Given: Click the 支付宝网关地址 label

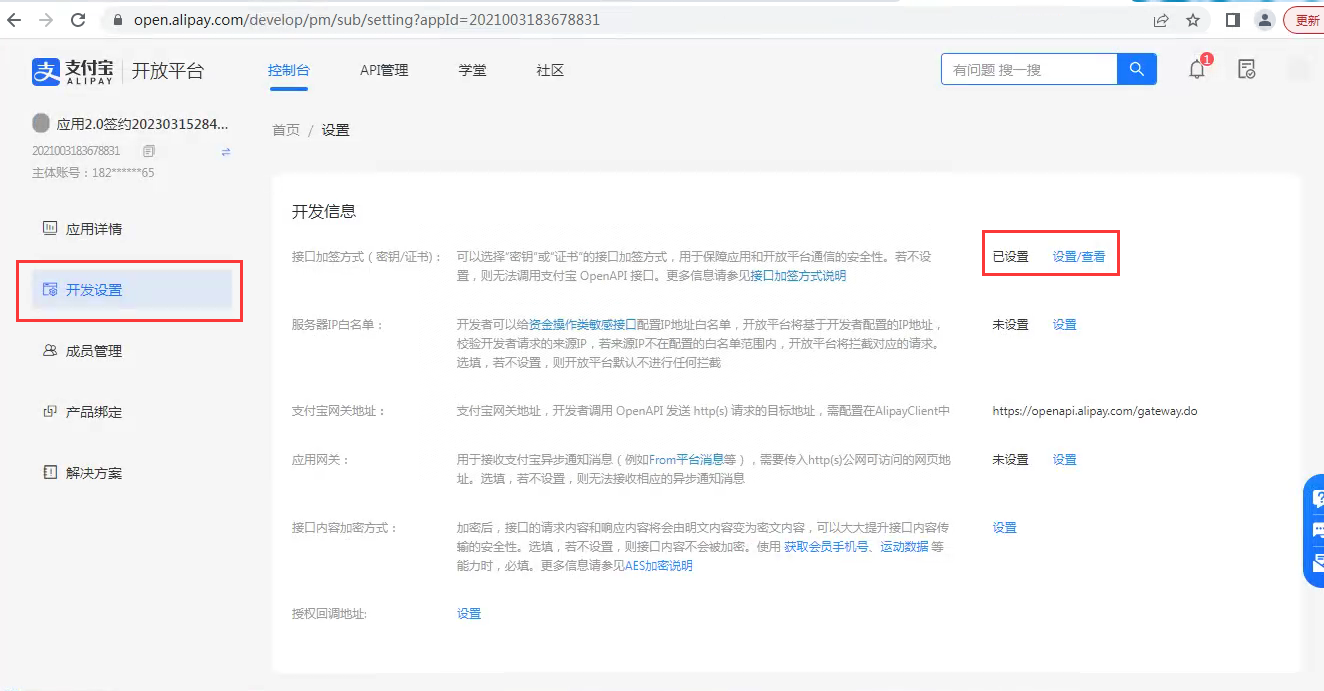Looking at the screenshot, I should (338, 411).
